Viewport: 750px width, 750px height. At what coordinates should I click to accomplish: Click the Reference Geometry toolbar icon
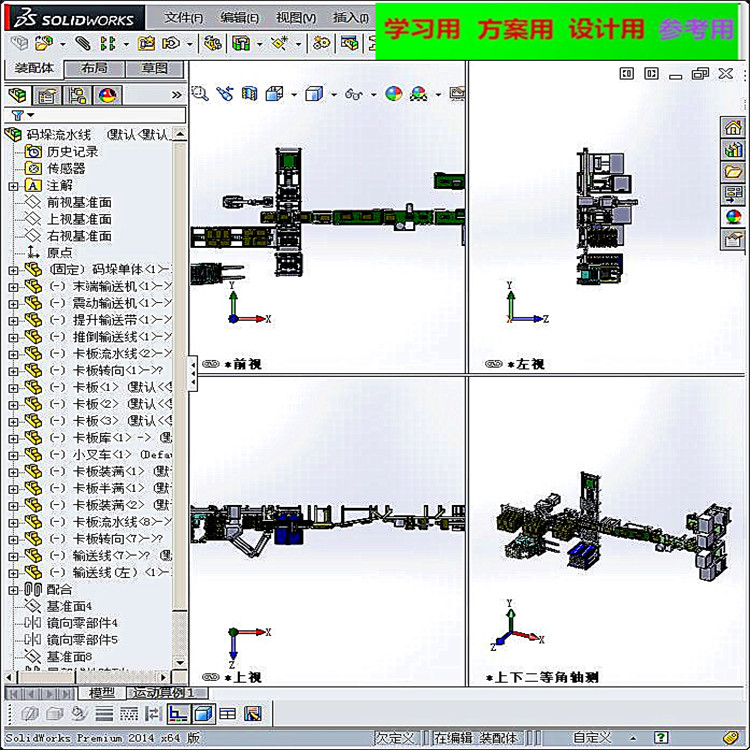click(280, 44)
